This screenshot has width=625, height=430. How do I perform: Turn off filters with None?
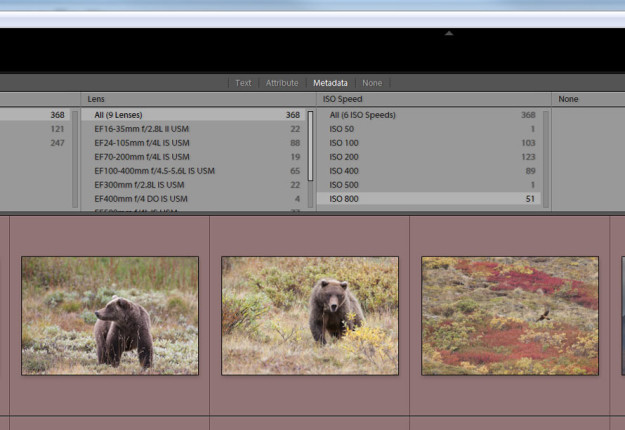(372, 83)
